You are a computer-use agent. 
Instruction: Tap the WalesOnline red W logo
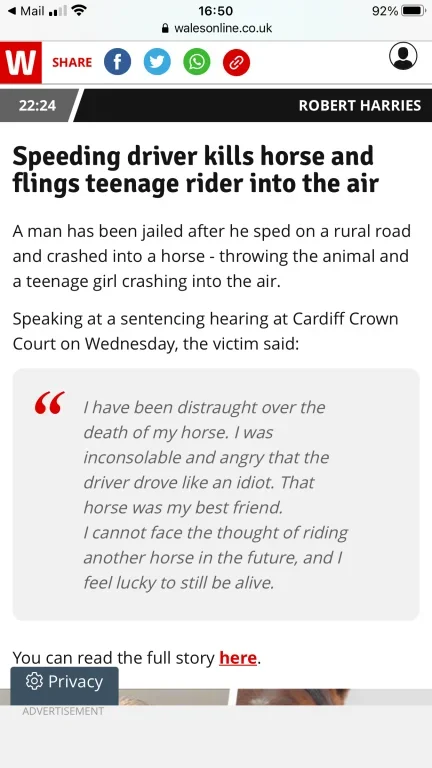pos(21,63)
